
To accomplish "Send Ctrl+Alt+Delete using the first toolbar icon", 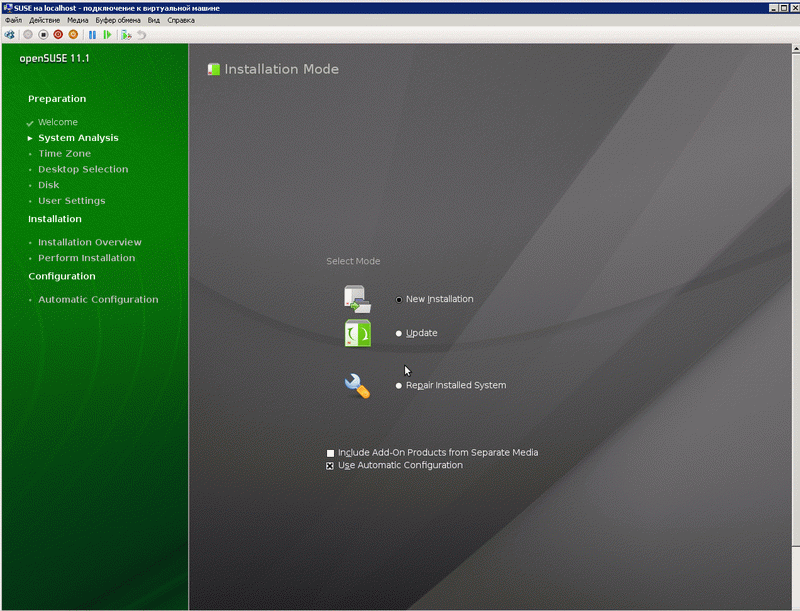I will click(x=9, y=35).
